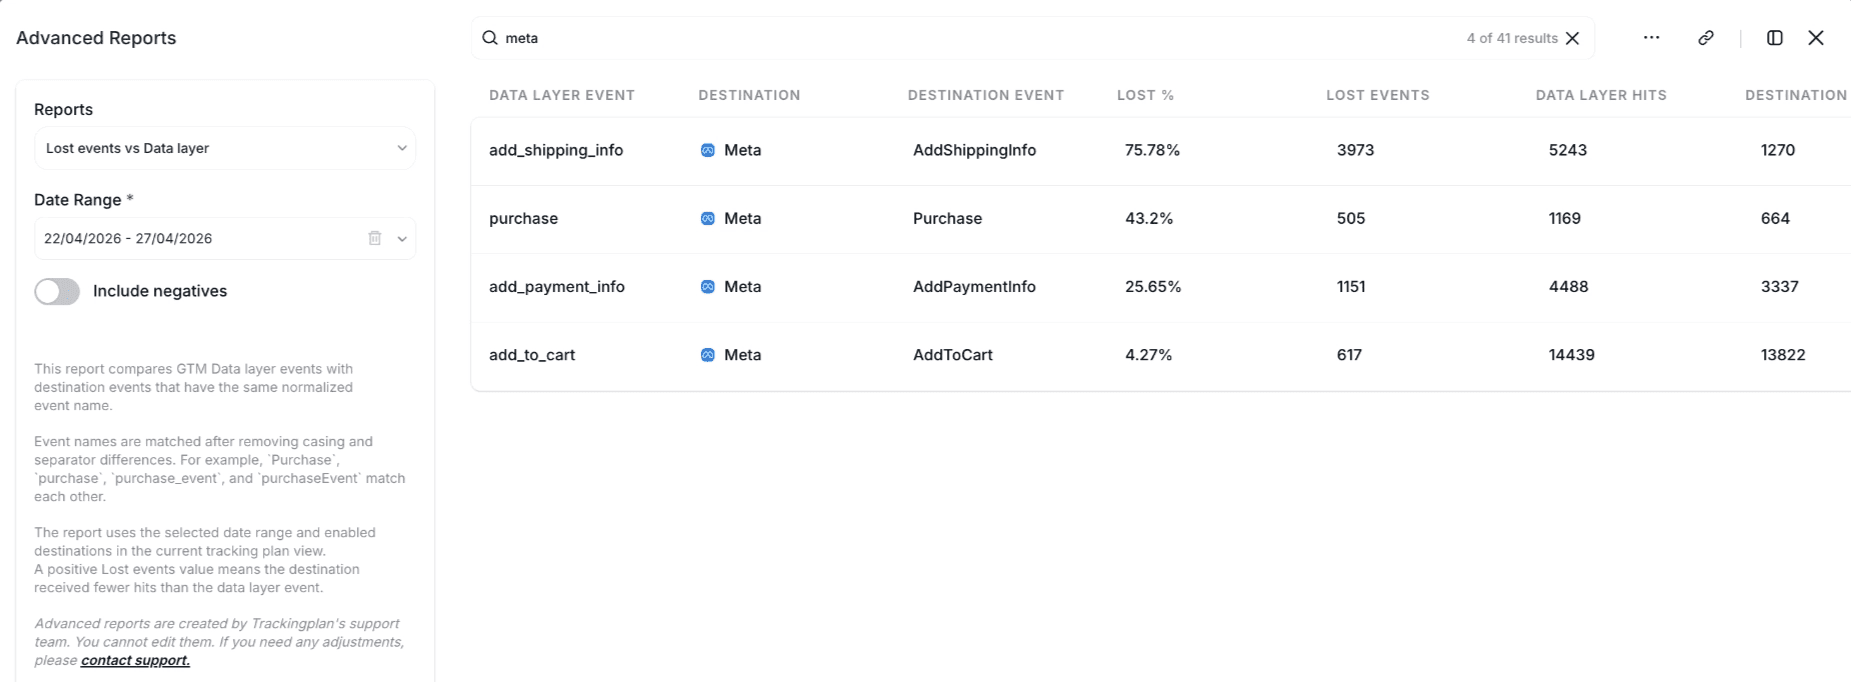Enable the Include negatives toggle
Viewport: 1851px width, 682px height.
[x=57, y=291]
